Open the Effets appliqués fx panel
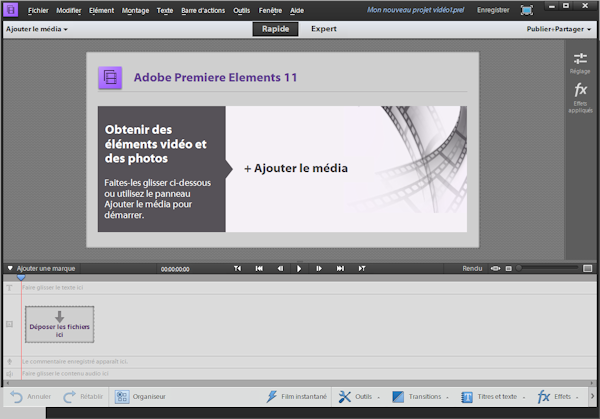Screen dimensions: 600x419 [x=580, y=96]
